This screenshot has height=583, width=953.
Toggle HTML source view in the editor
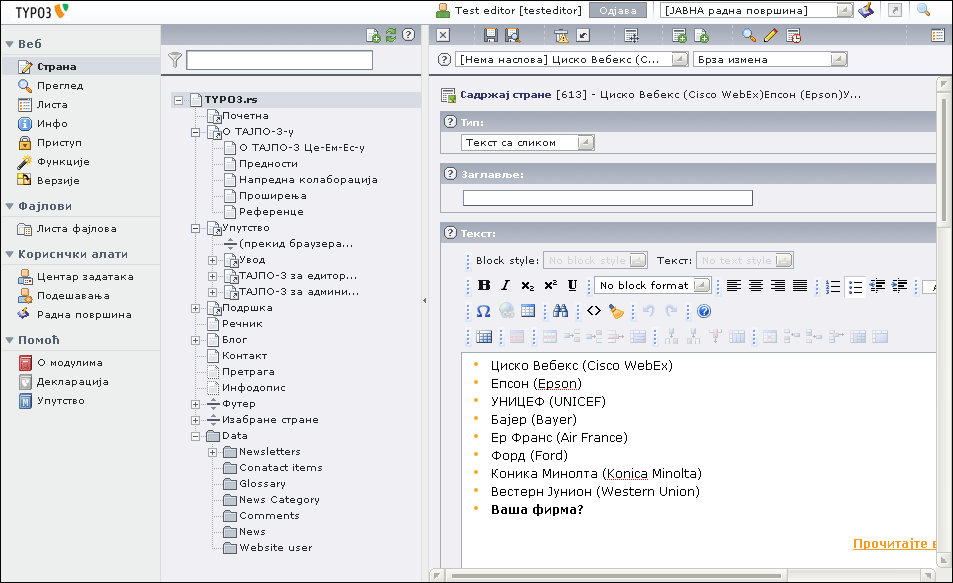[593, 311]
